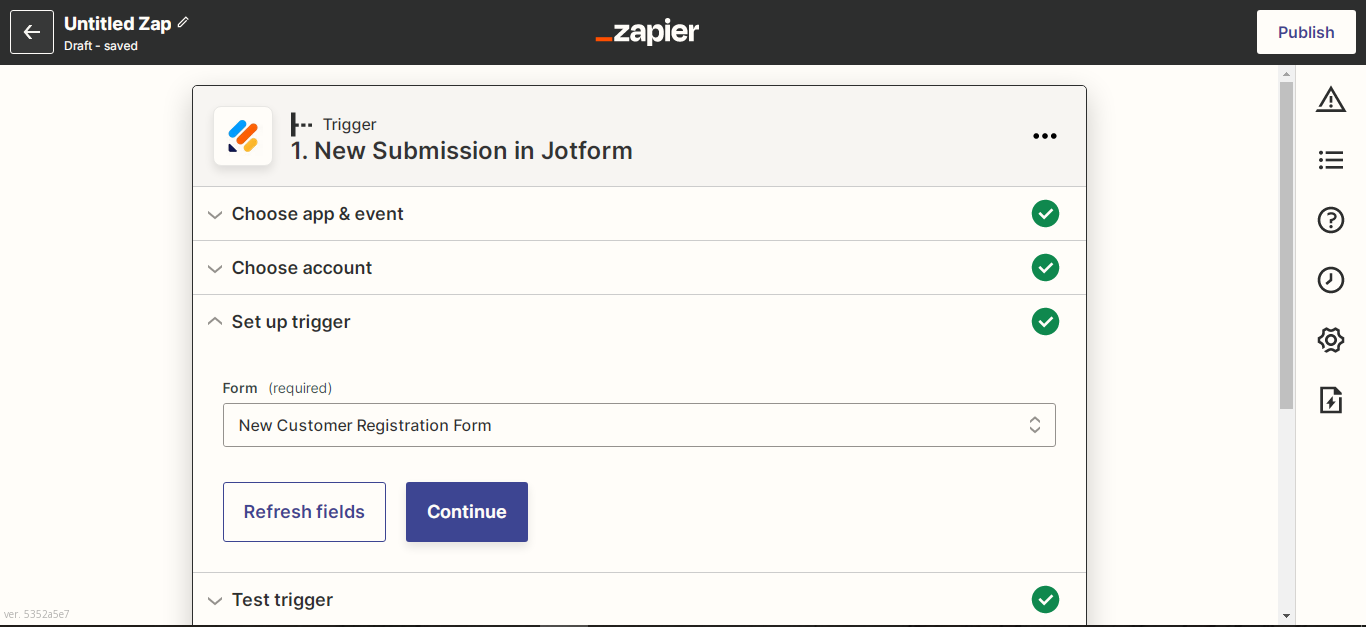1366x627 pixels.
Task: Open the warning status icon in sidebar
Action: (x=1331, y=99)
